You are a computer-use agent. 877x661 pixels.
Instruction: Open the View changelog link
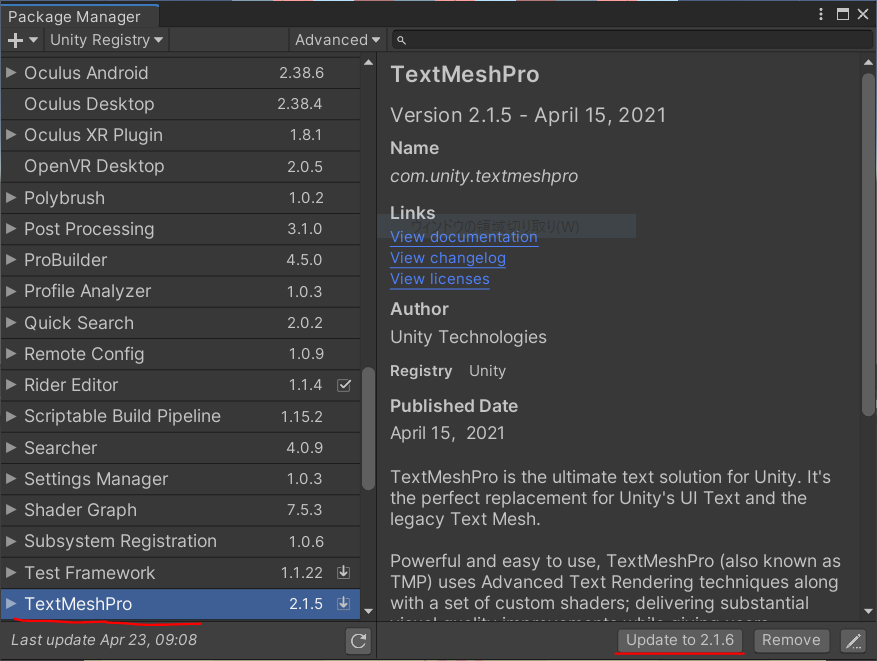448,258
